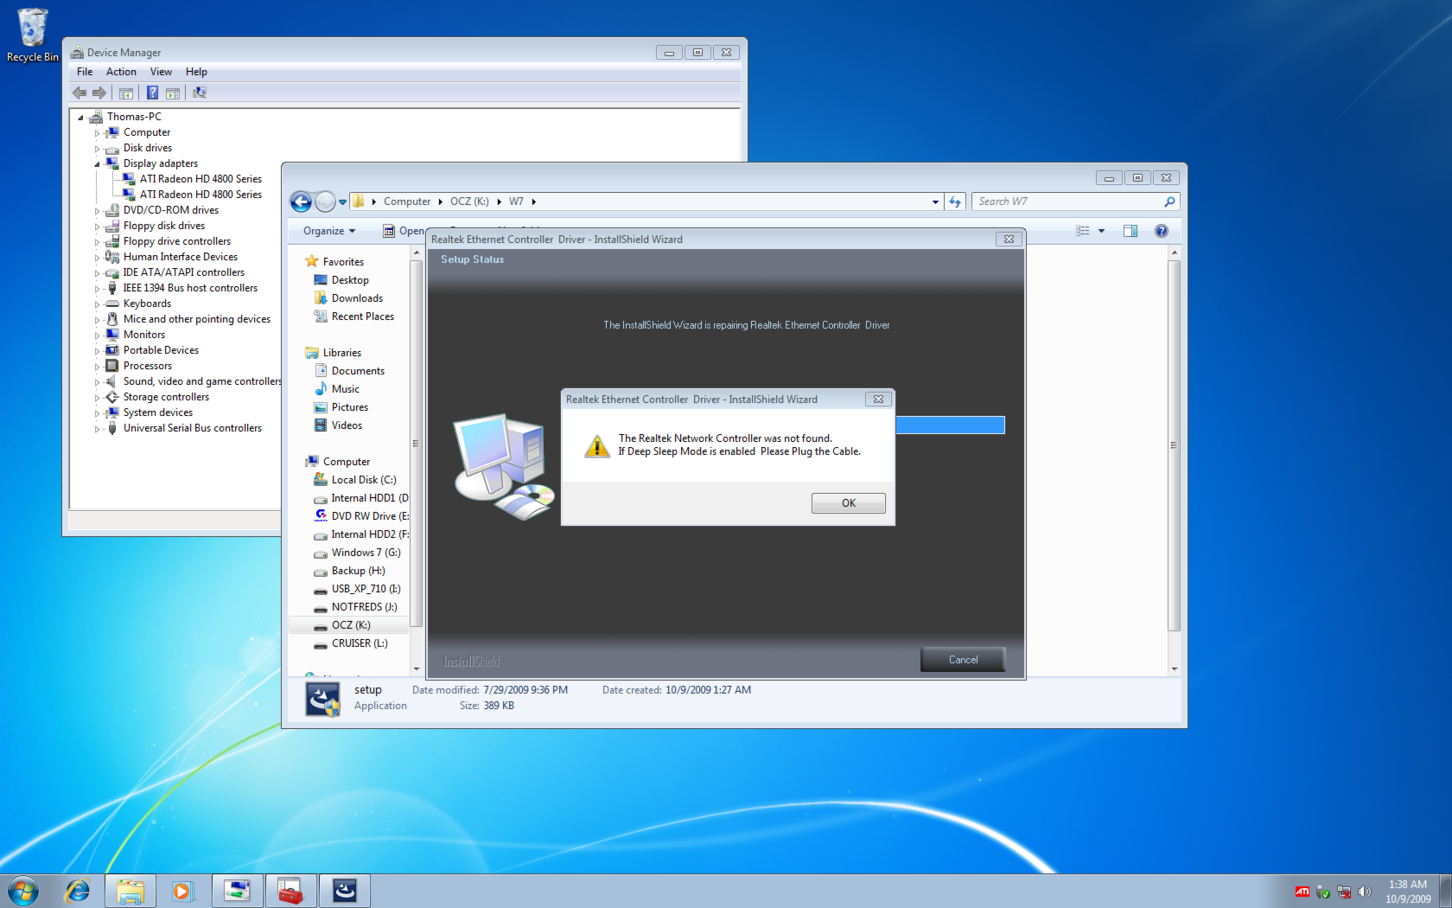Click the repair progress bar
1452x908 pixels.
(950, 424)
